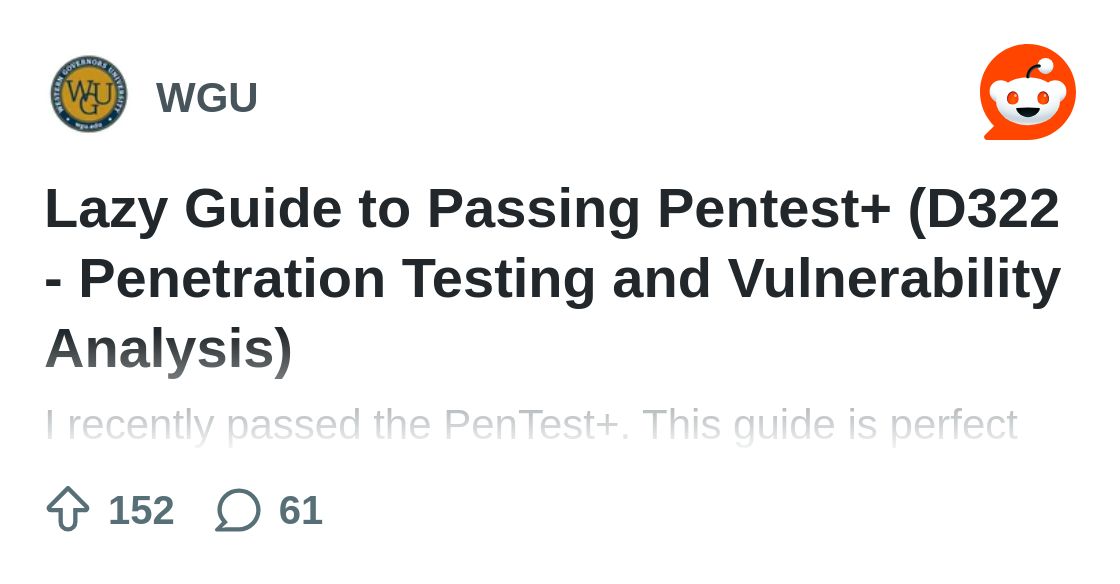Viewport: 1120px width, 584px height.
Task: Click the 61 comments count
Action: [300, 510]
